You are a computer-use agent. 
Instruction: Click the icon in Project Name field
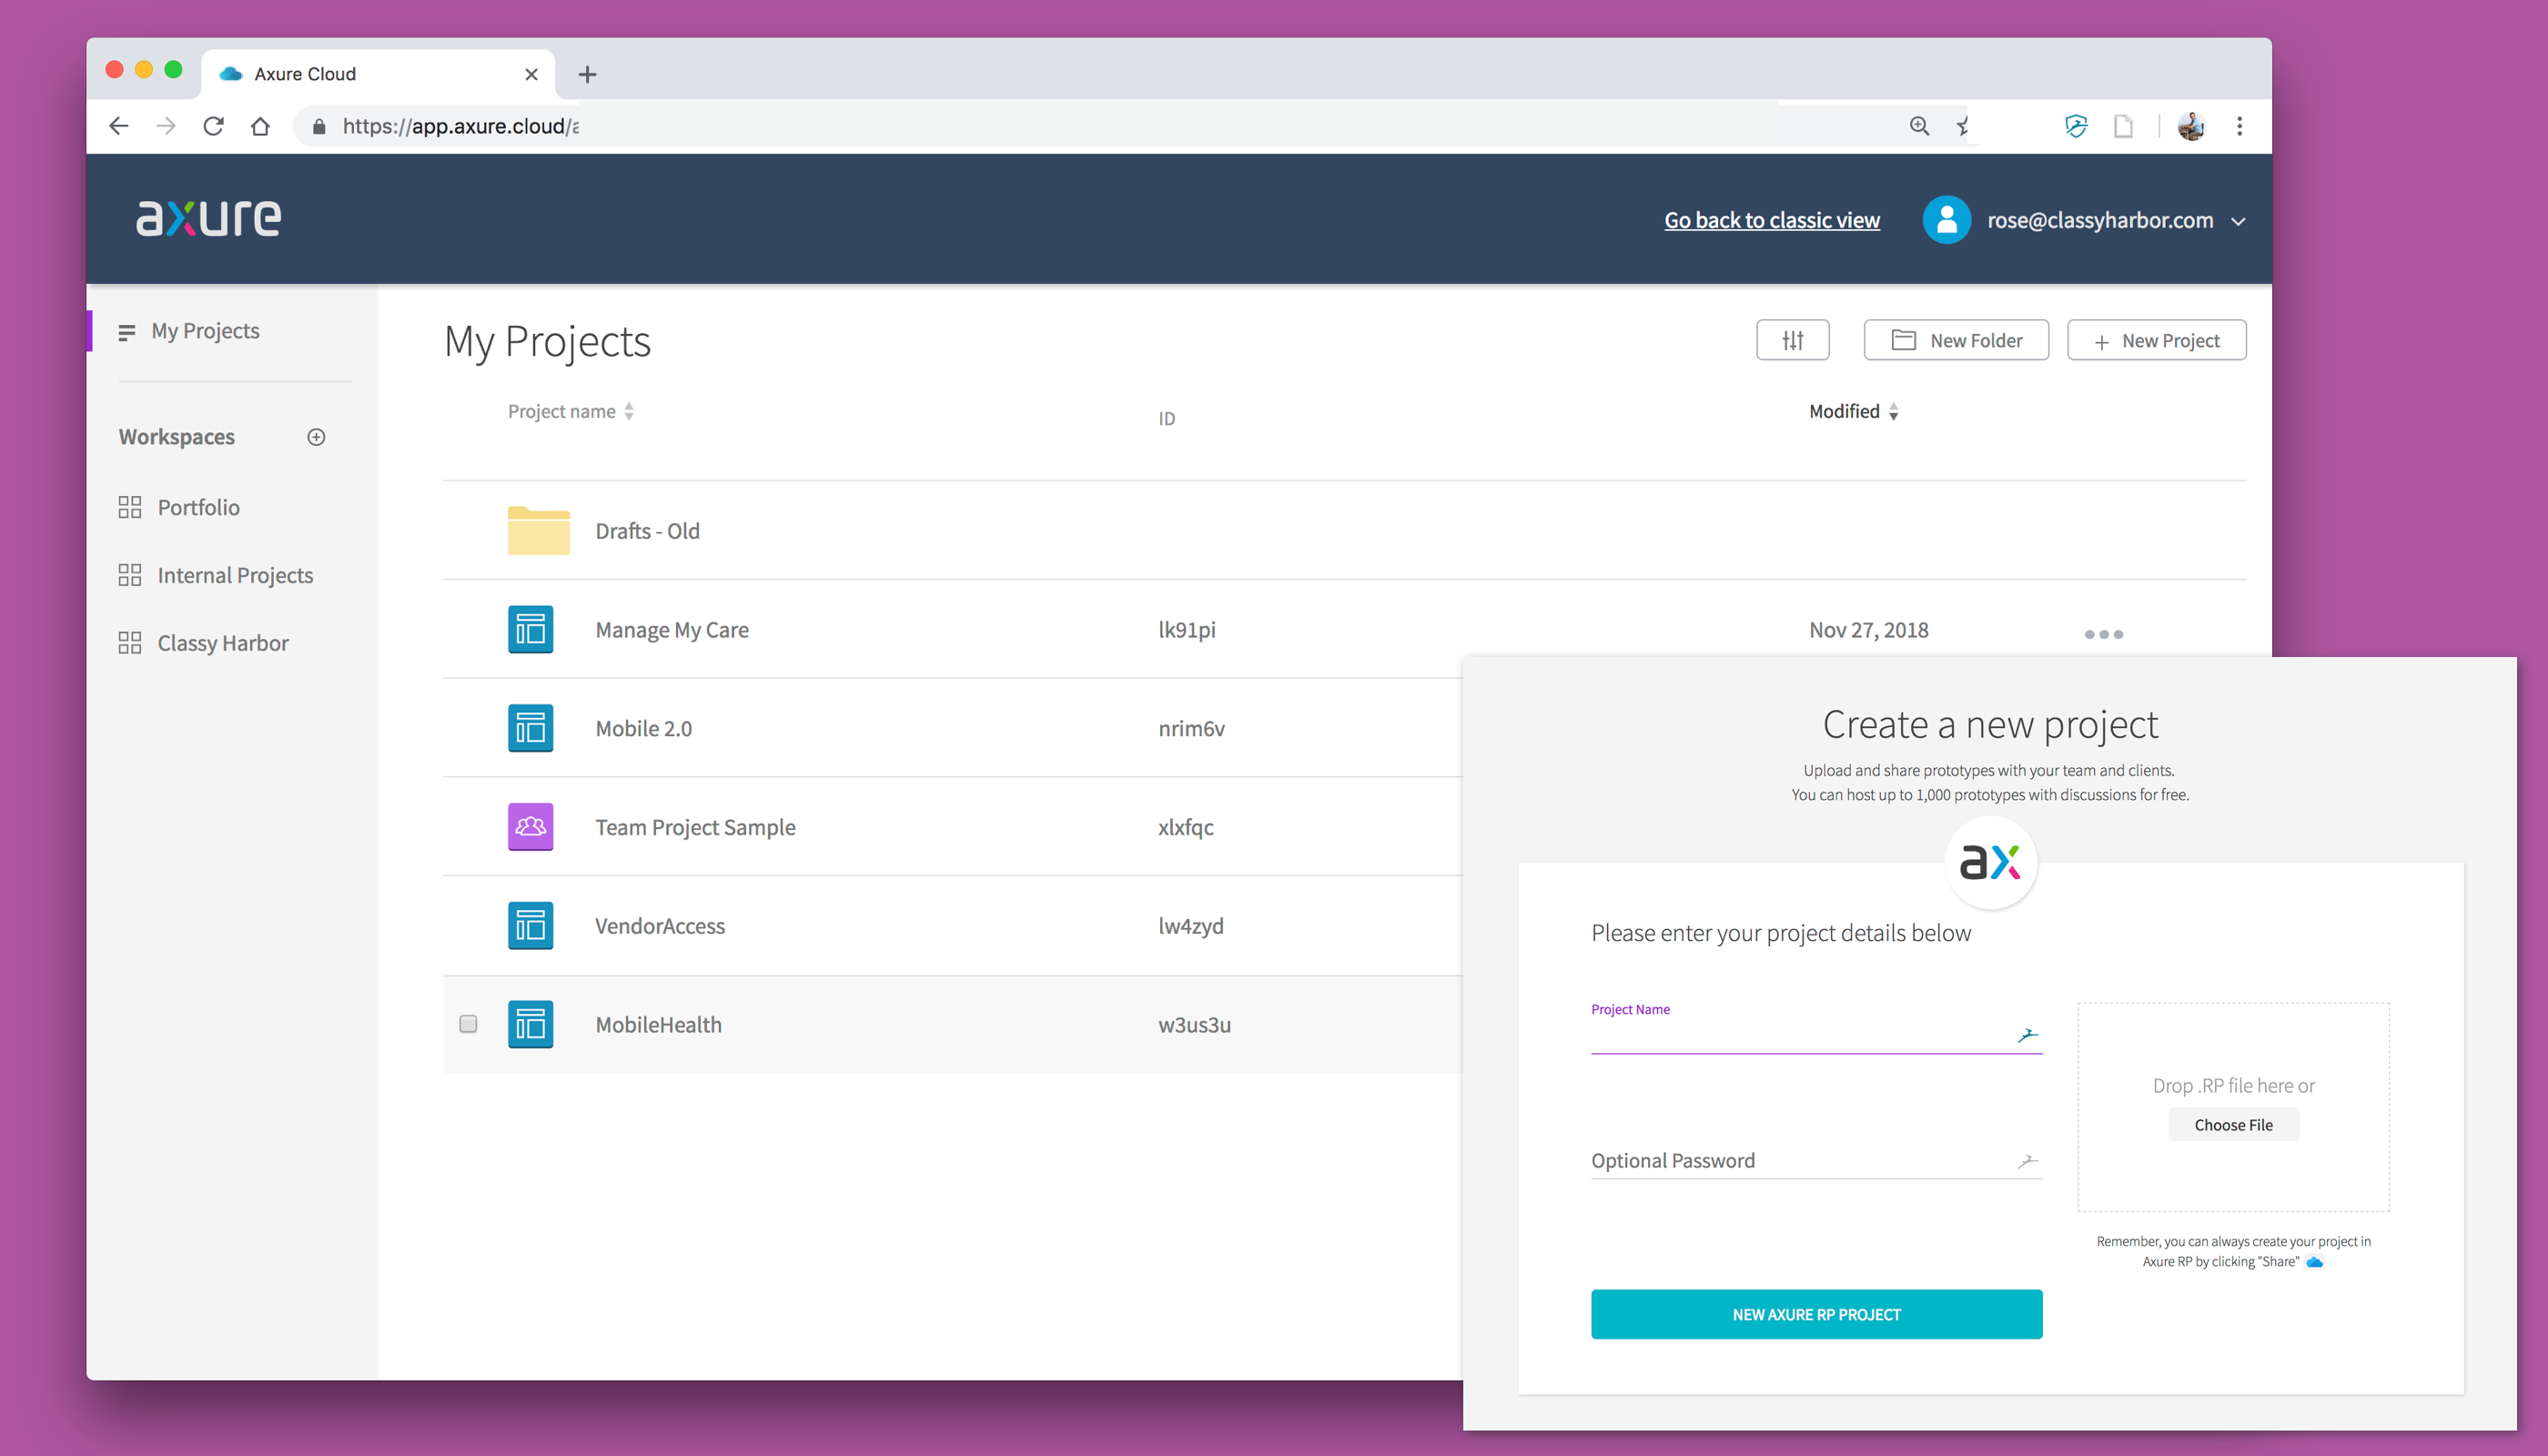tap(2027, 1035)
